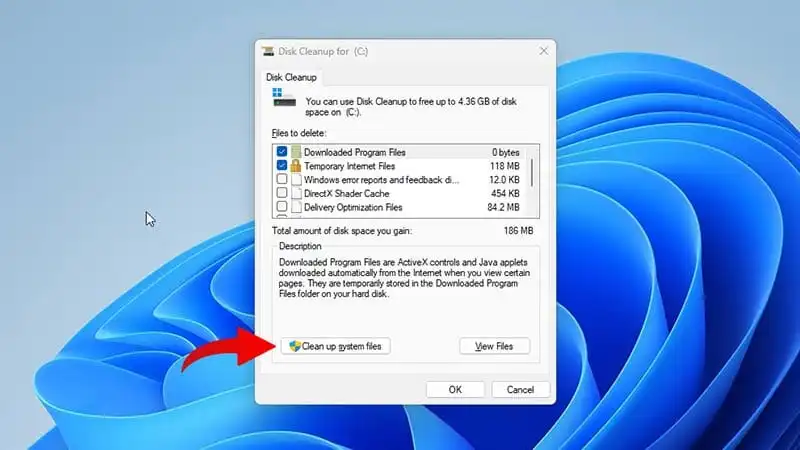Click the Downloaded Program Files folder icon
The width and height of the screenshot is (800, 450).
click(296, 152)
